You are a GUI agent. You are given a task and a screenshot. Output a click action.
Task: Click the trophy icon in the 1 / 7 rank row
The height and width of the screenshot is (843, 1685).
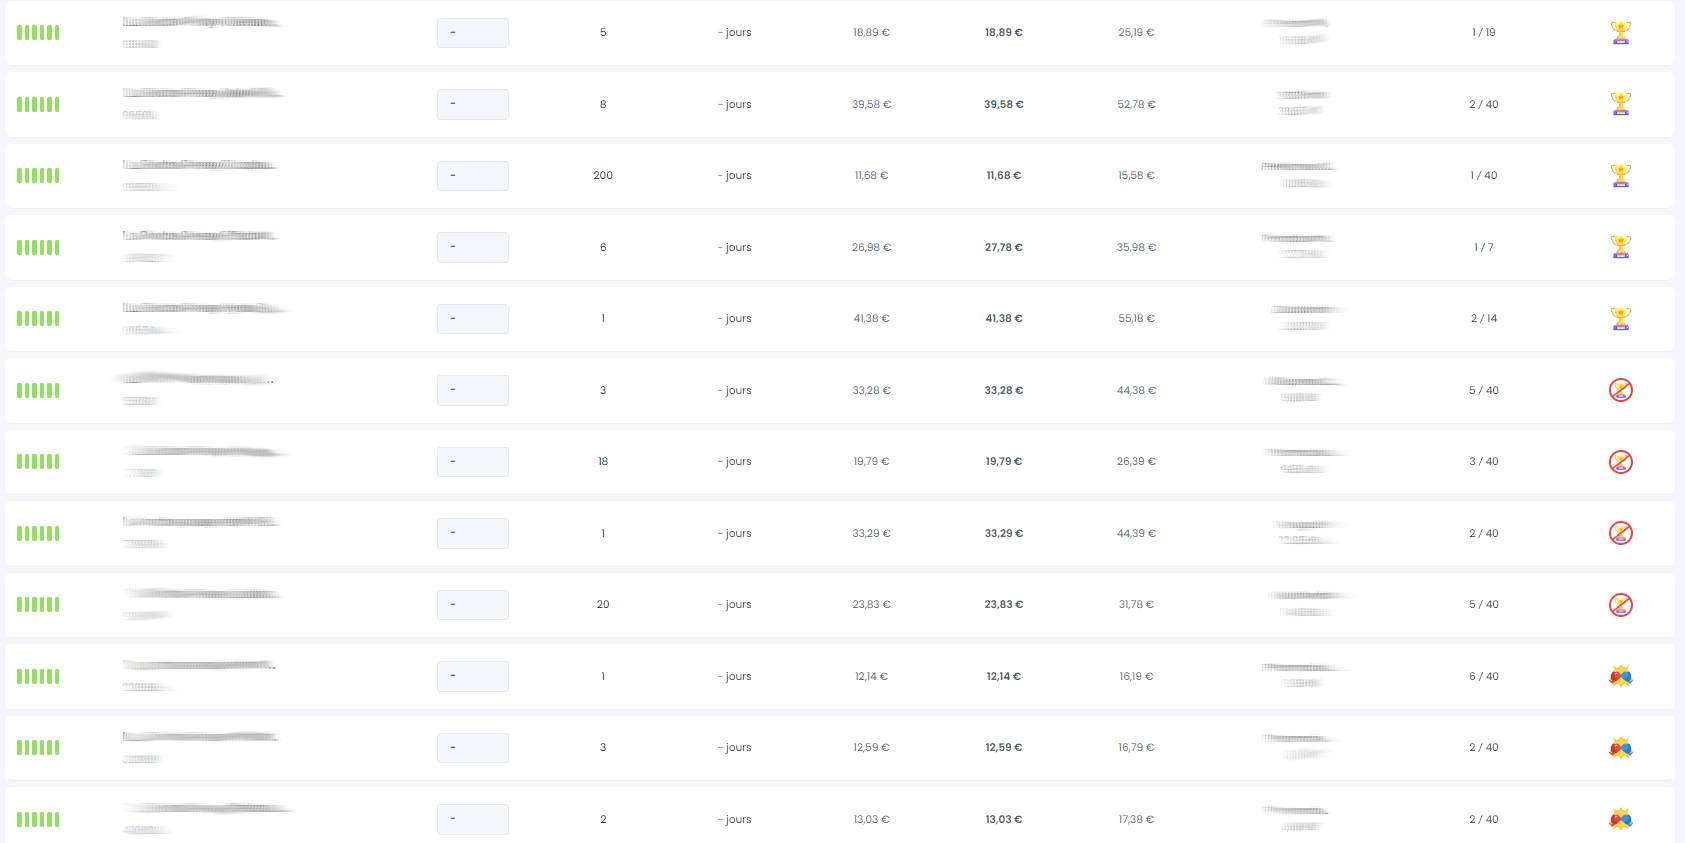(x=1621, y=247)
